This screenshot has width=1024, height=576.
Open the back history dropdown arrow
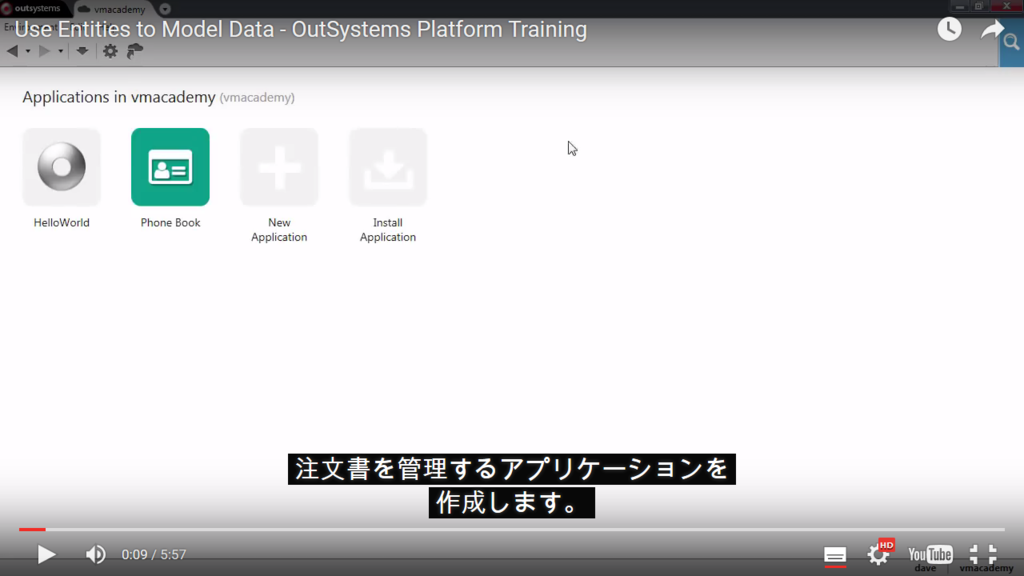coord(27,51)
